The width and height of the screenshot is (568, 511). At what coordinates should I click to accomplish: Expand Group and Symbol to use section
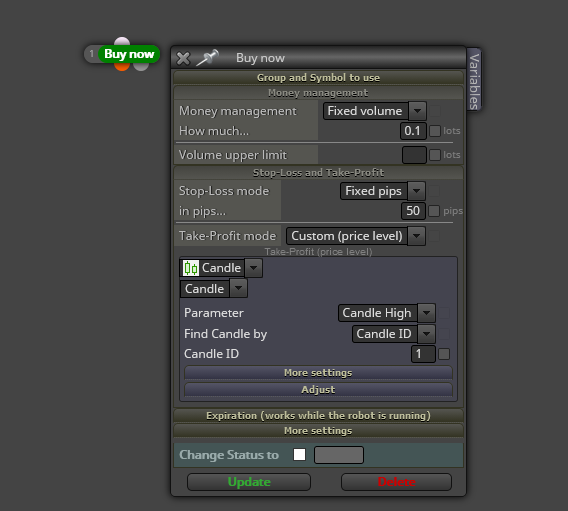(x=318, y=78)
